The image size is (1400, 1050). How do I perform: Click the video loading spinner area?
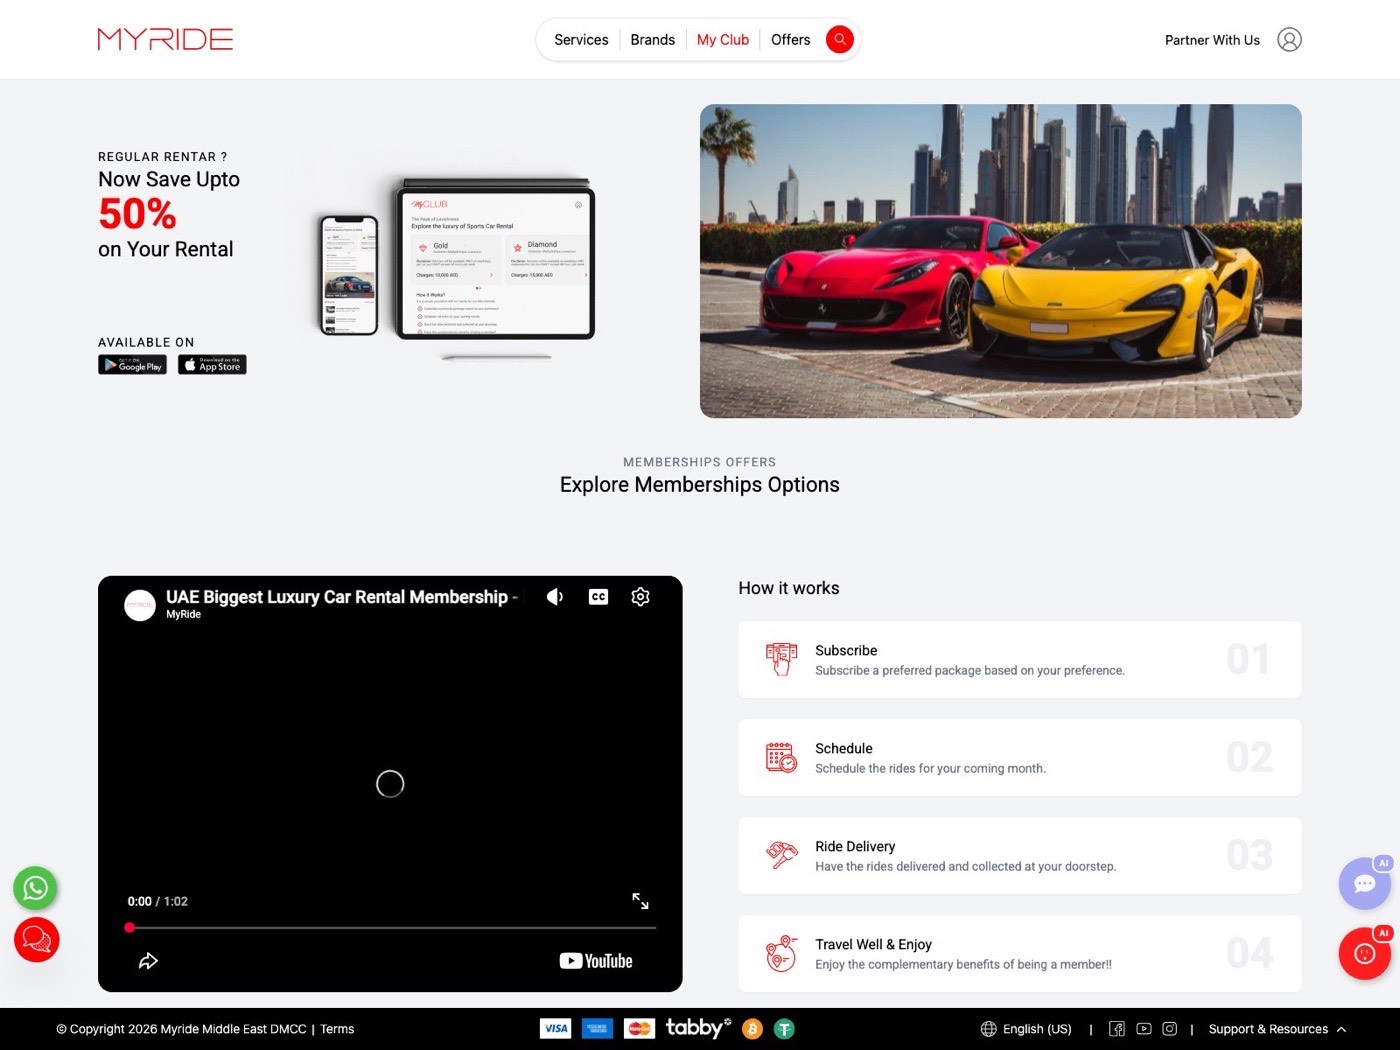tap(390, 784)
